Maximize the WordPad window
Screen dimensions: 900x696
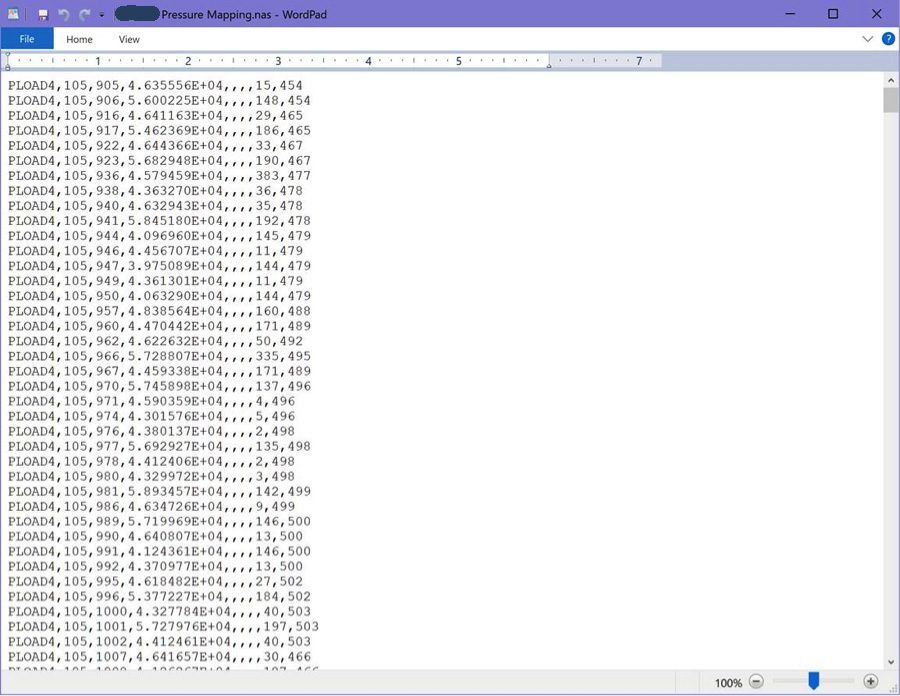coord(833,14)
